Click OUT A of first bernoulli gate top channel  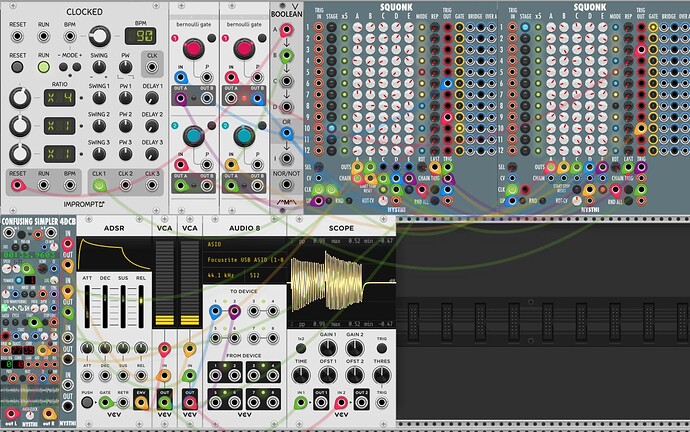click(180, 98)
